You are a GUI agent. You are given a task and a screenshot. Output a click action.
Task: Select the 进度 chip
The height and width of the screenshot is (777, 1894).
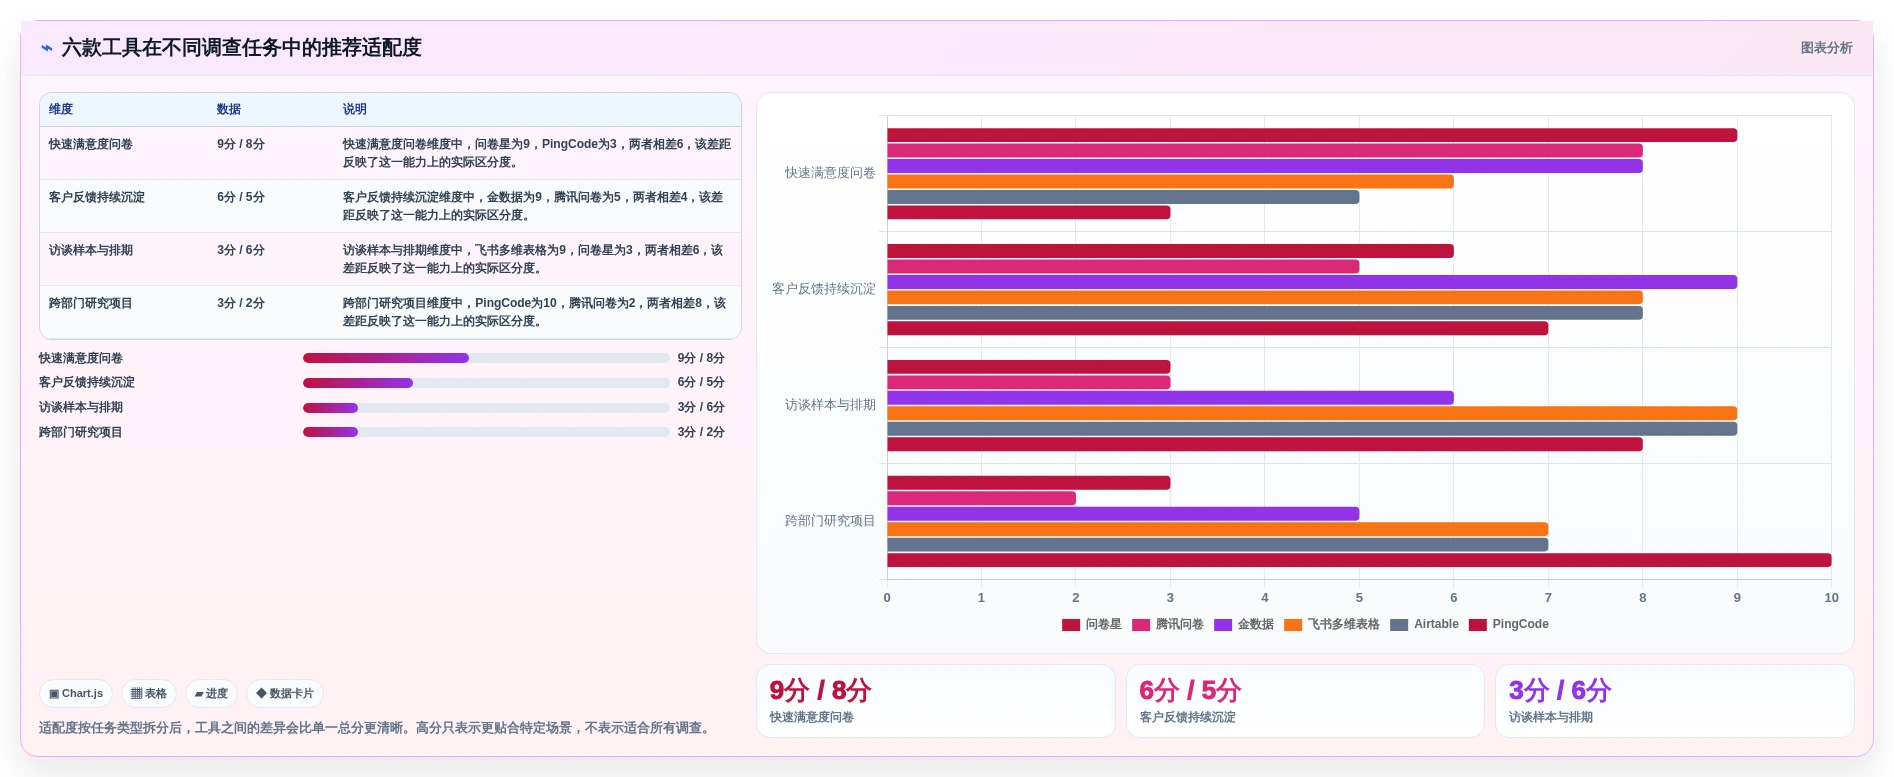click(x=211, y=693)
